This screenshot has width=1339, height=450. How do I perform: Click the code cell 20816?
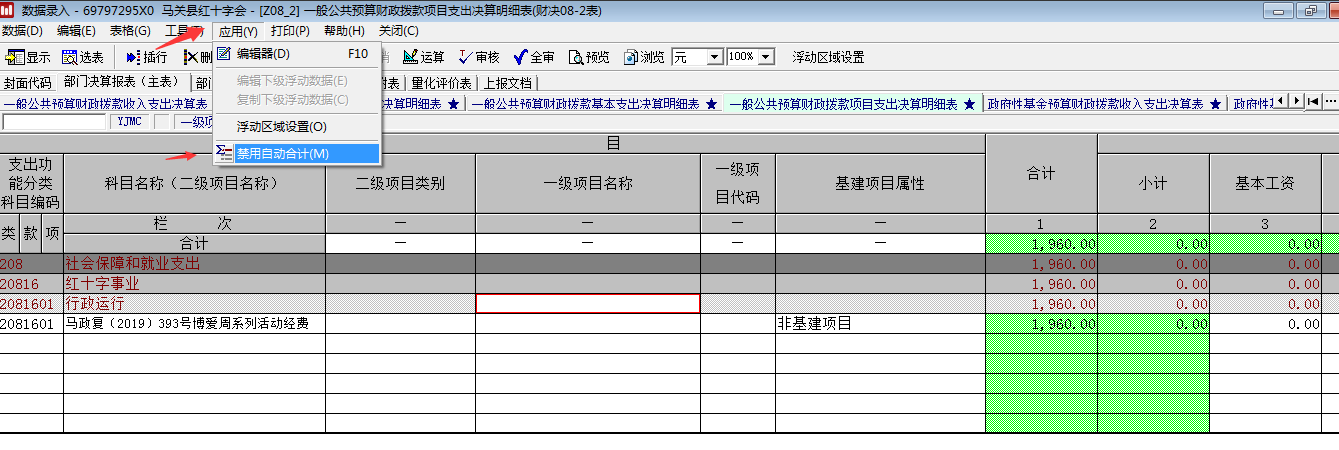pyautogui.click(x=32, y=284)
